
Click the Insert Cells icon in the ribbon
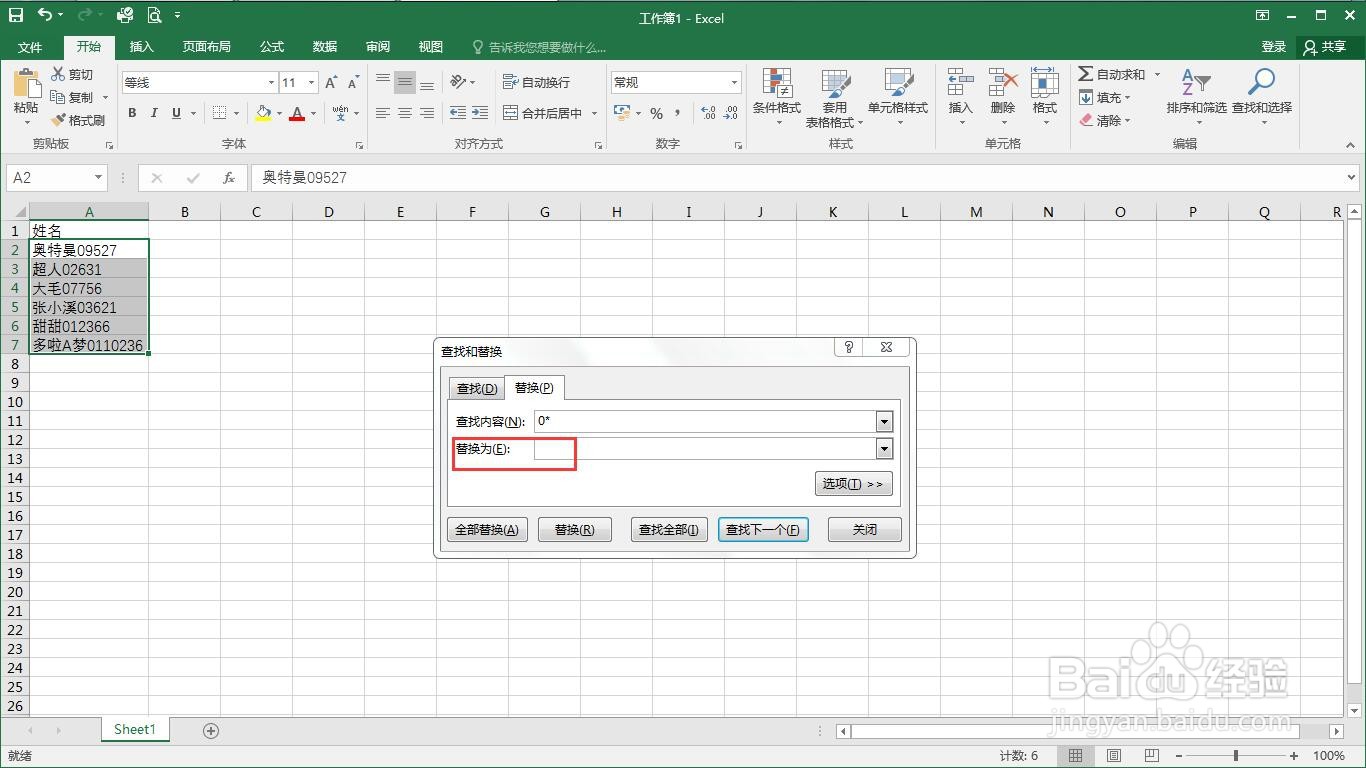pos(959,97)
